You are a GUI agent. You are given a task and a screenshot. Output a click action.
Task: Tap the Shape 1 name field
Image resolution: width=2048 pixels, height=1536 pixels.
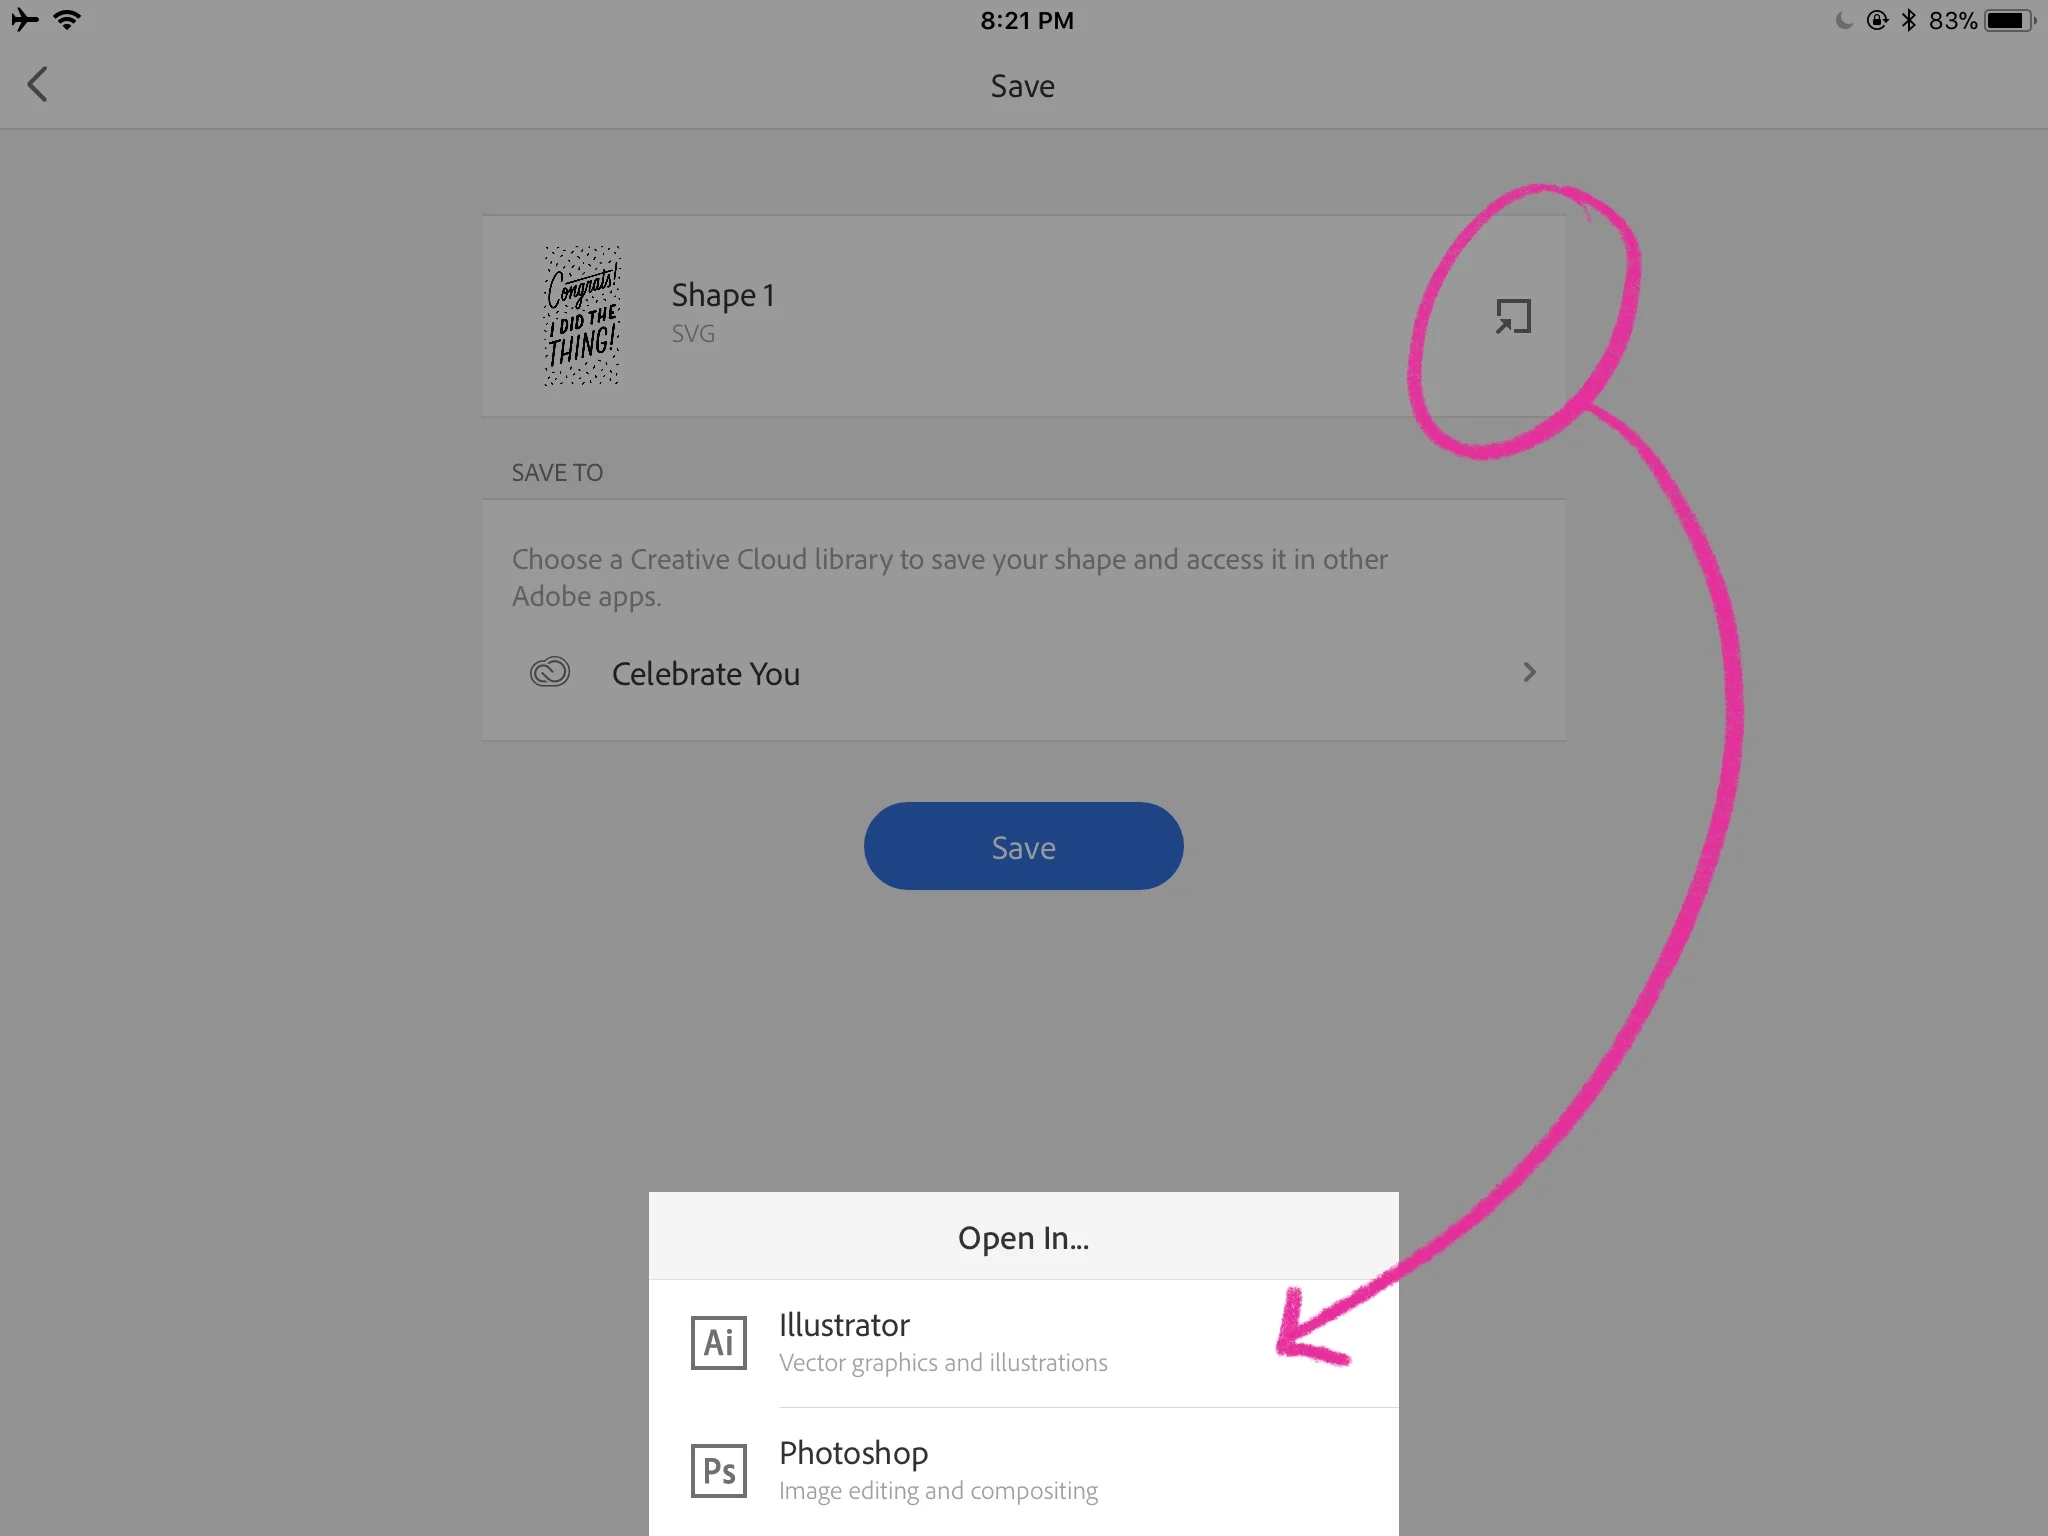tap(723, 295)
